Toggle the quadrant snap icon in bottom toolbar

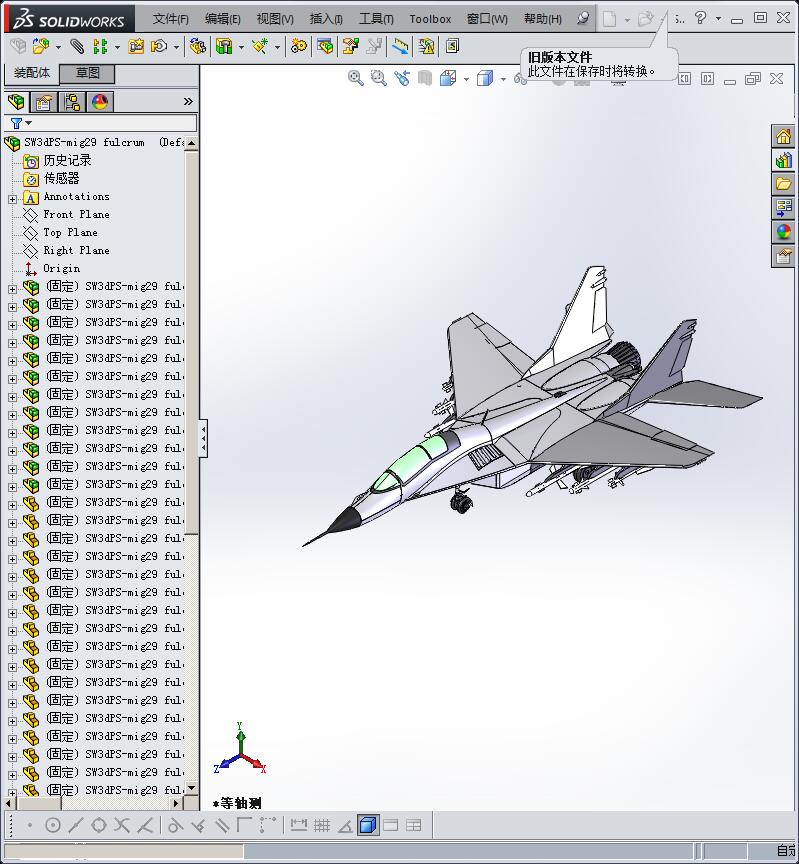click(99, 825)
